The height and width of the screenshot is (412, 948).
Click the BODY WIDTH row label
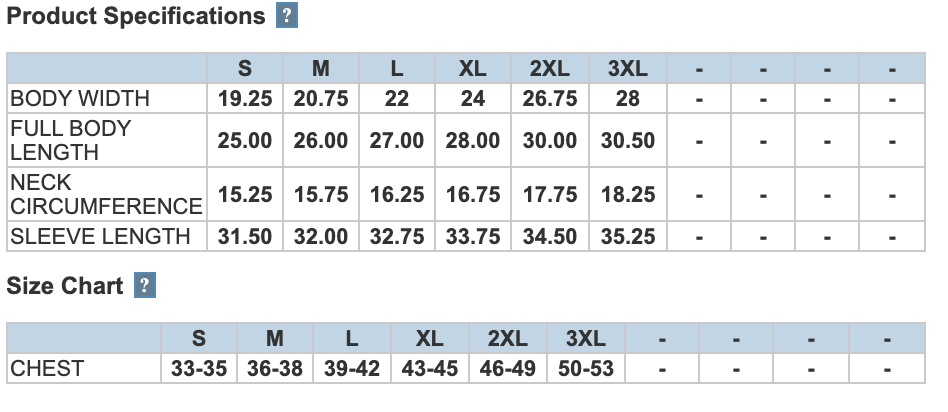(x=80, y=98)
